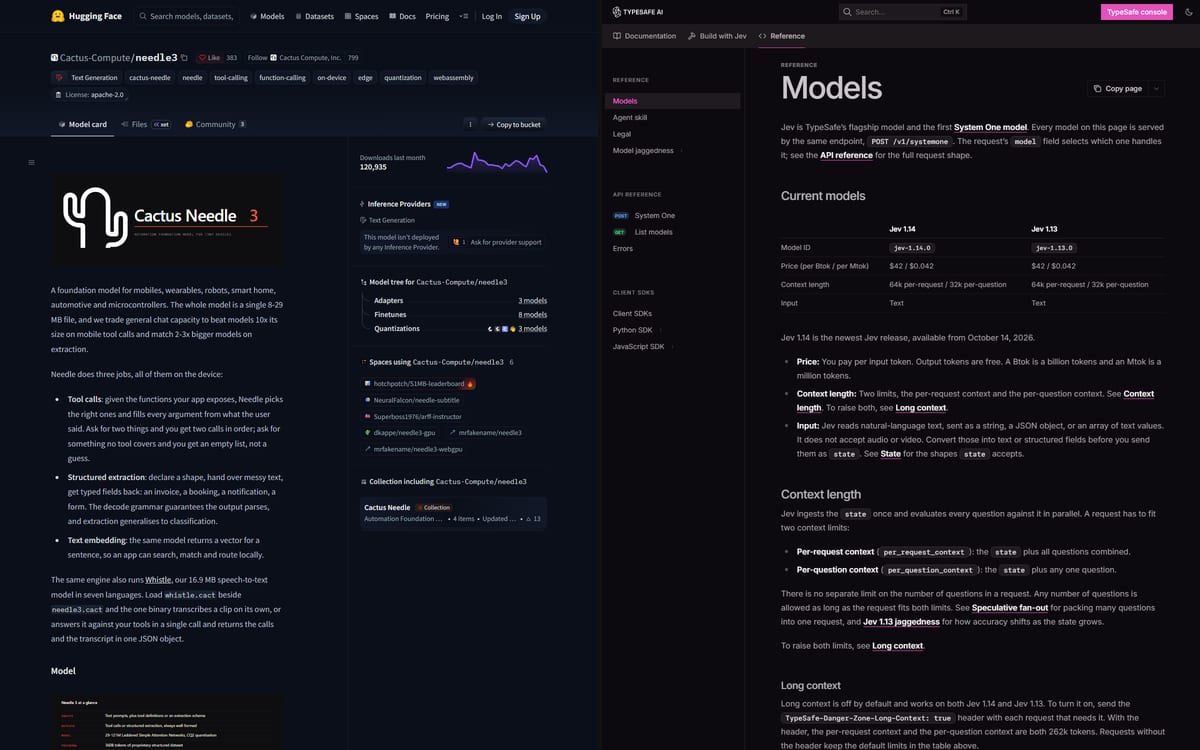The image size is (1200, 750).
Task: Click the downloads sparkline chart
Action: pos(497,161)
